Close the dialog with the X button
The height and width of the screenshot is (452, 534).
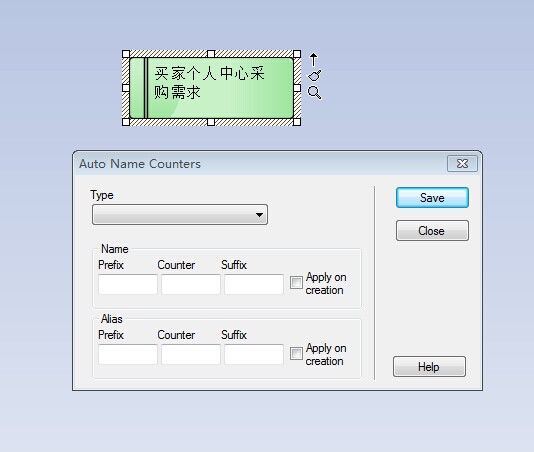[x=462, y=164]
